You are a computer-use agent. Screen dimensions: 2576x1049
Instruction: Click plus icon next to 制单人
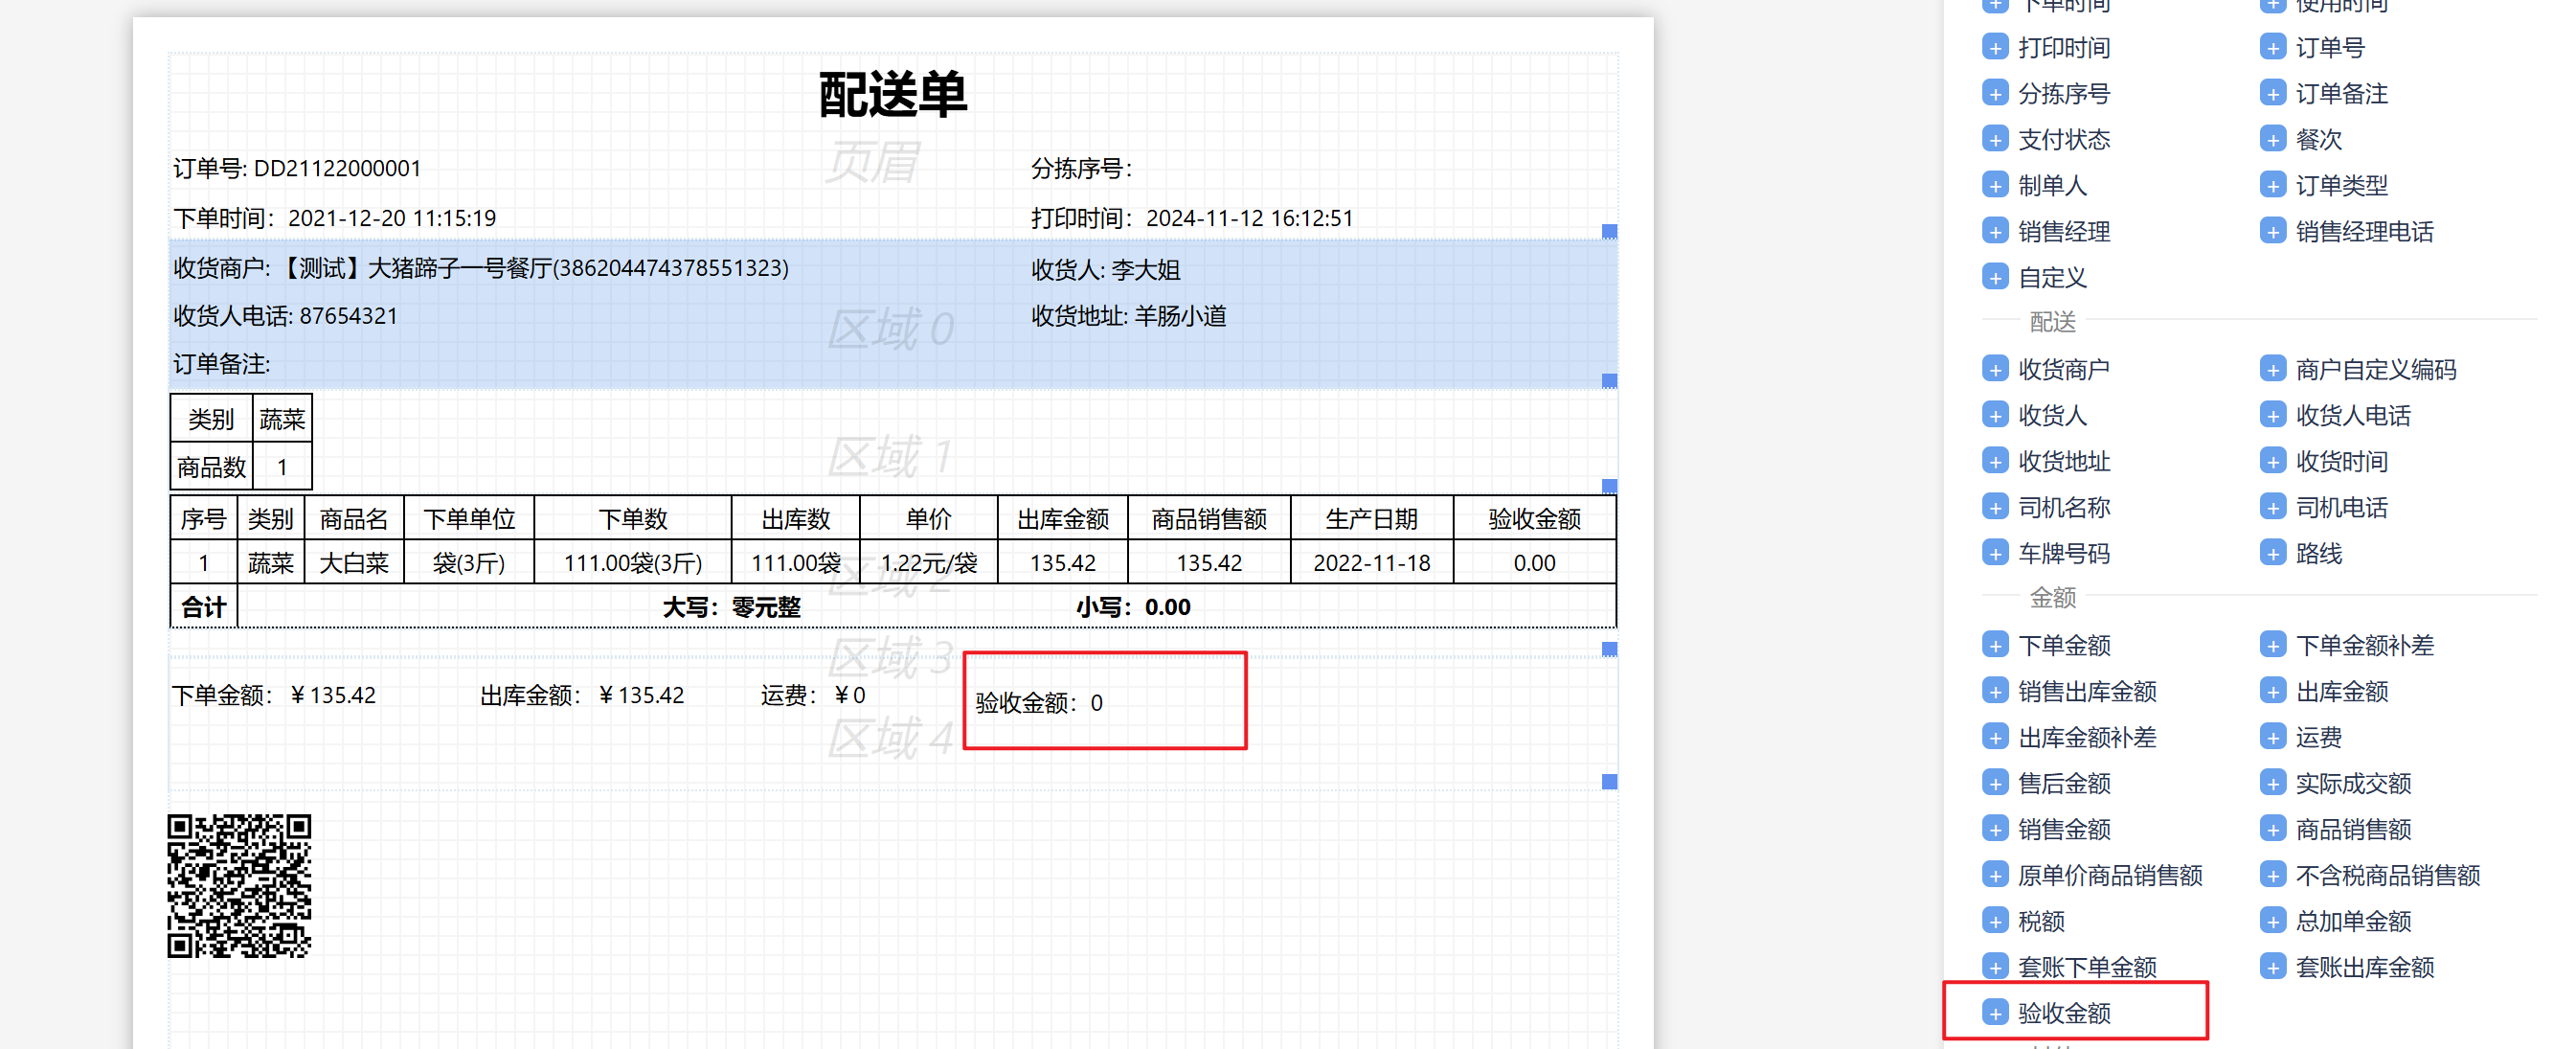(1994, 185)
